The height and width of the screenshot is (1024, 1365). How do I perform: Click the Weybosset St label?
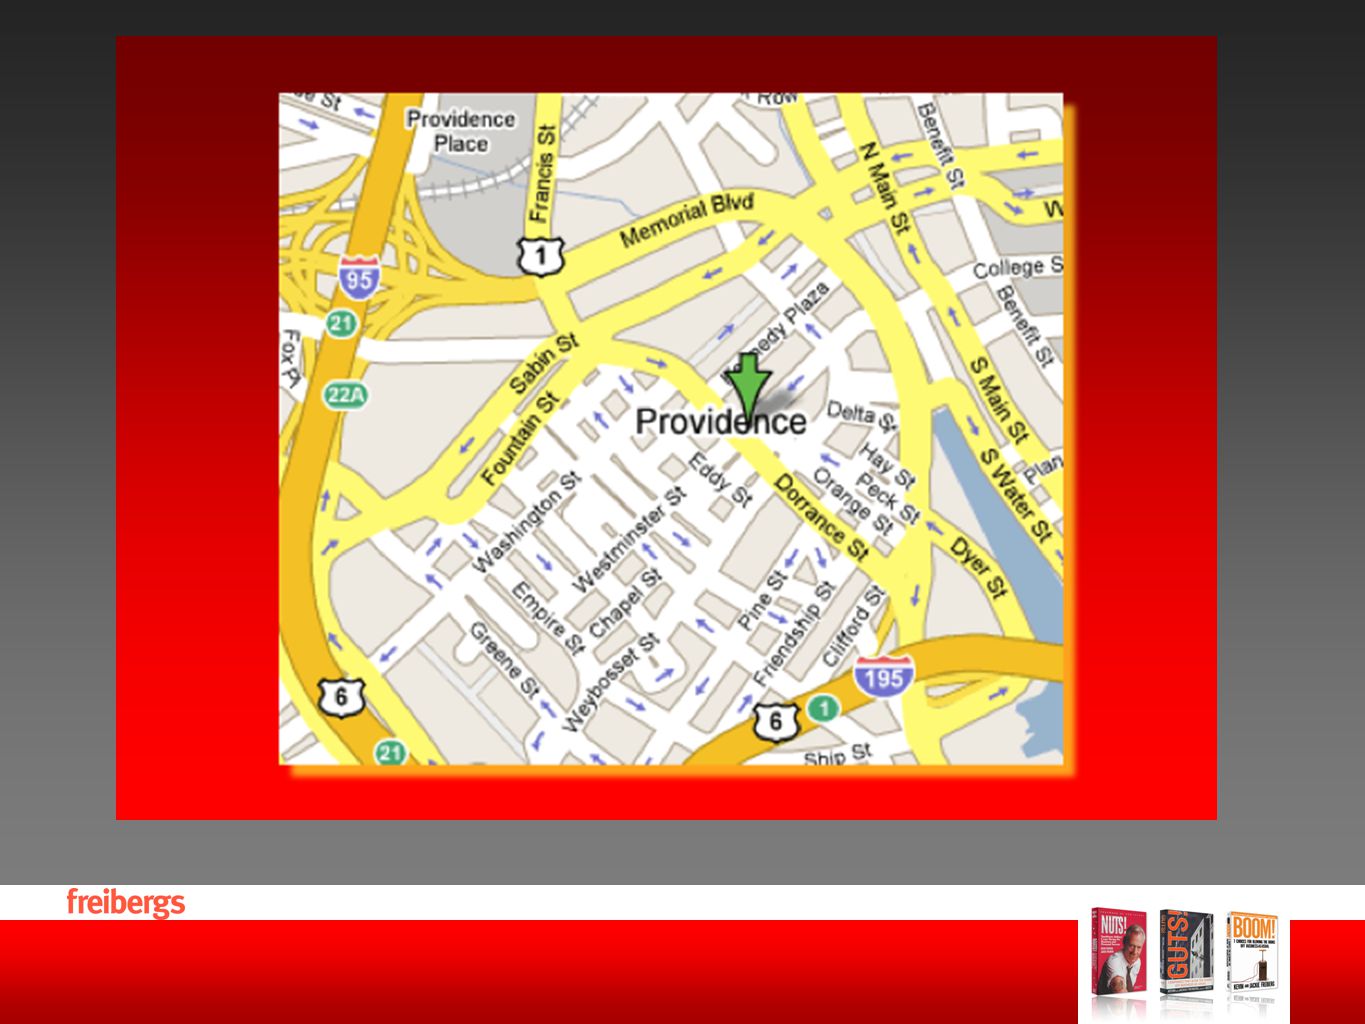tap(611, 683)
